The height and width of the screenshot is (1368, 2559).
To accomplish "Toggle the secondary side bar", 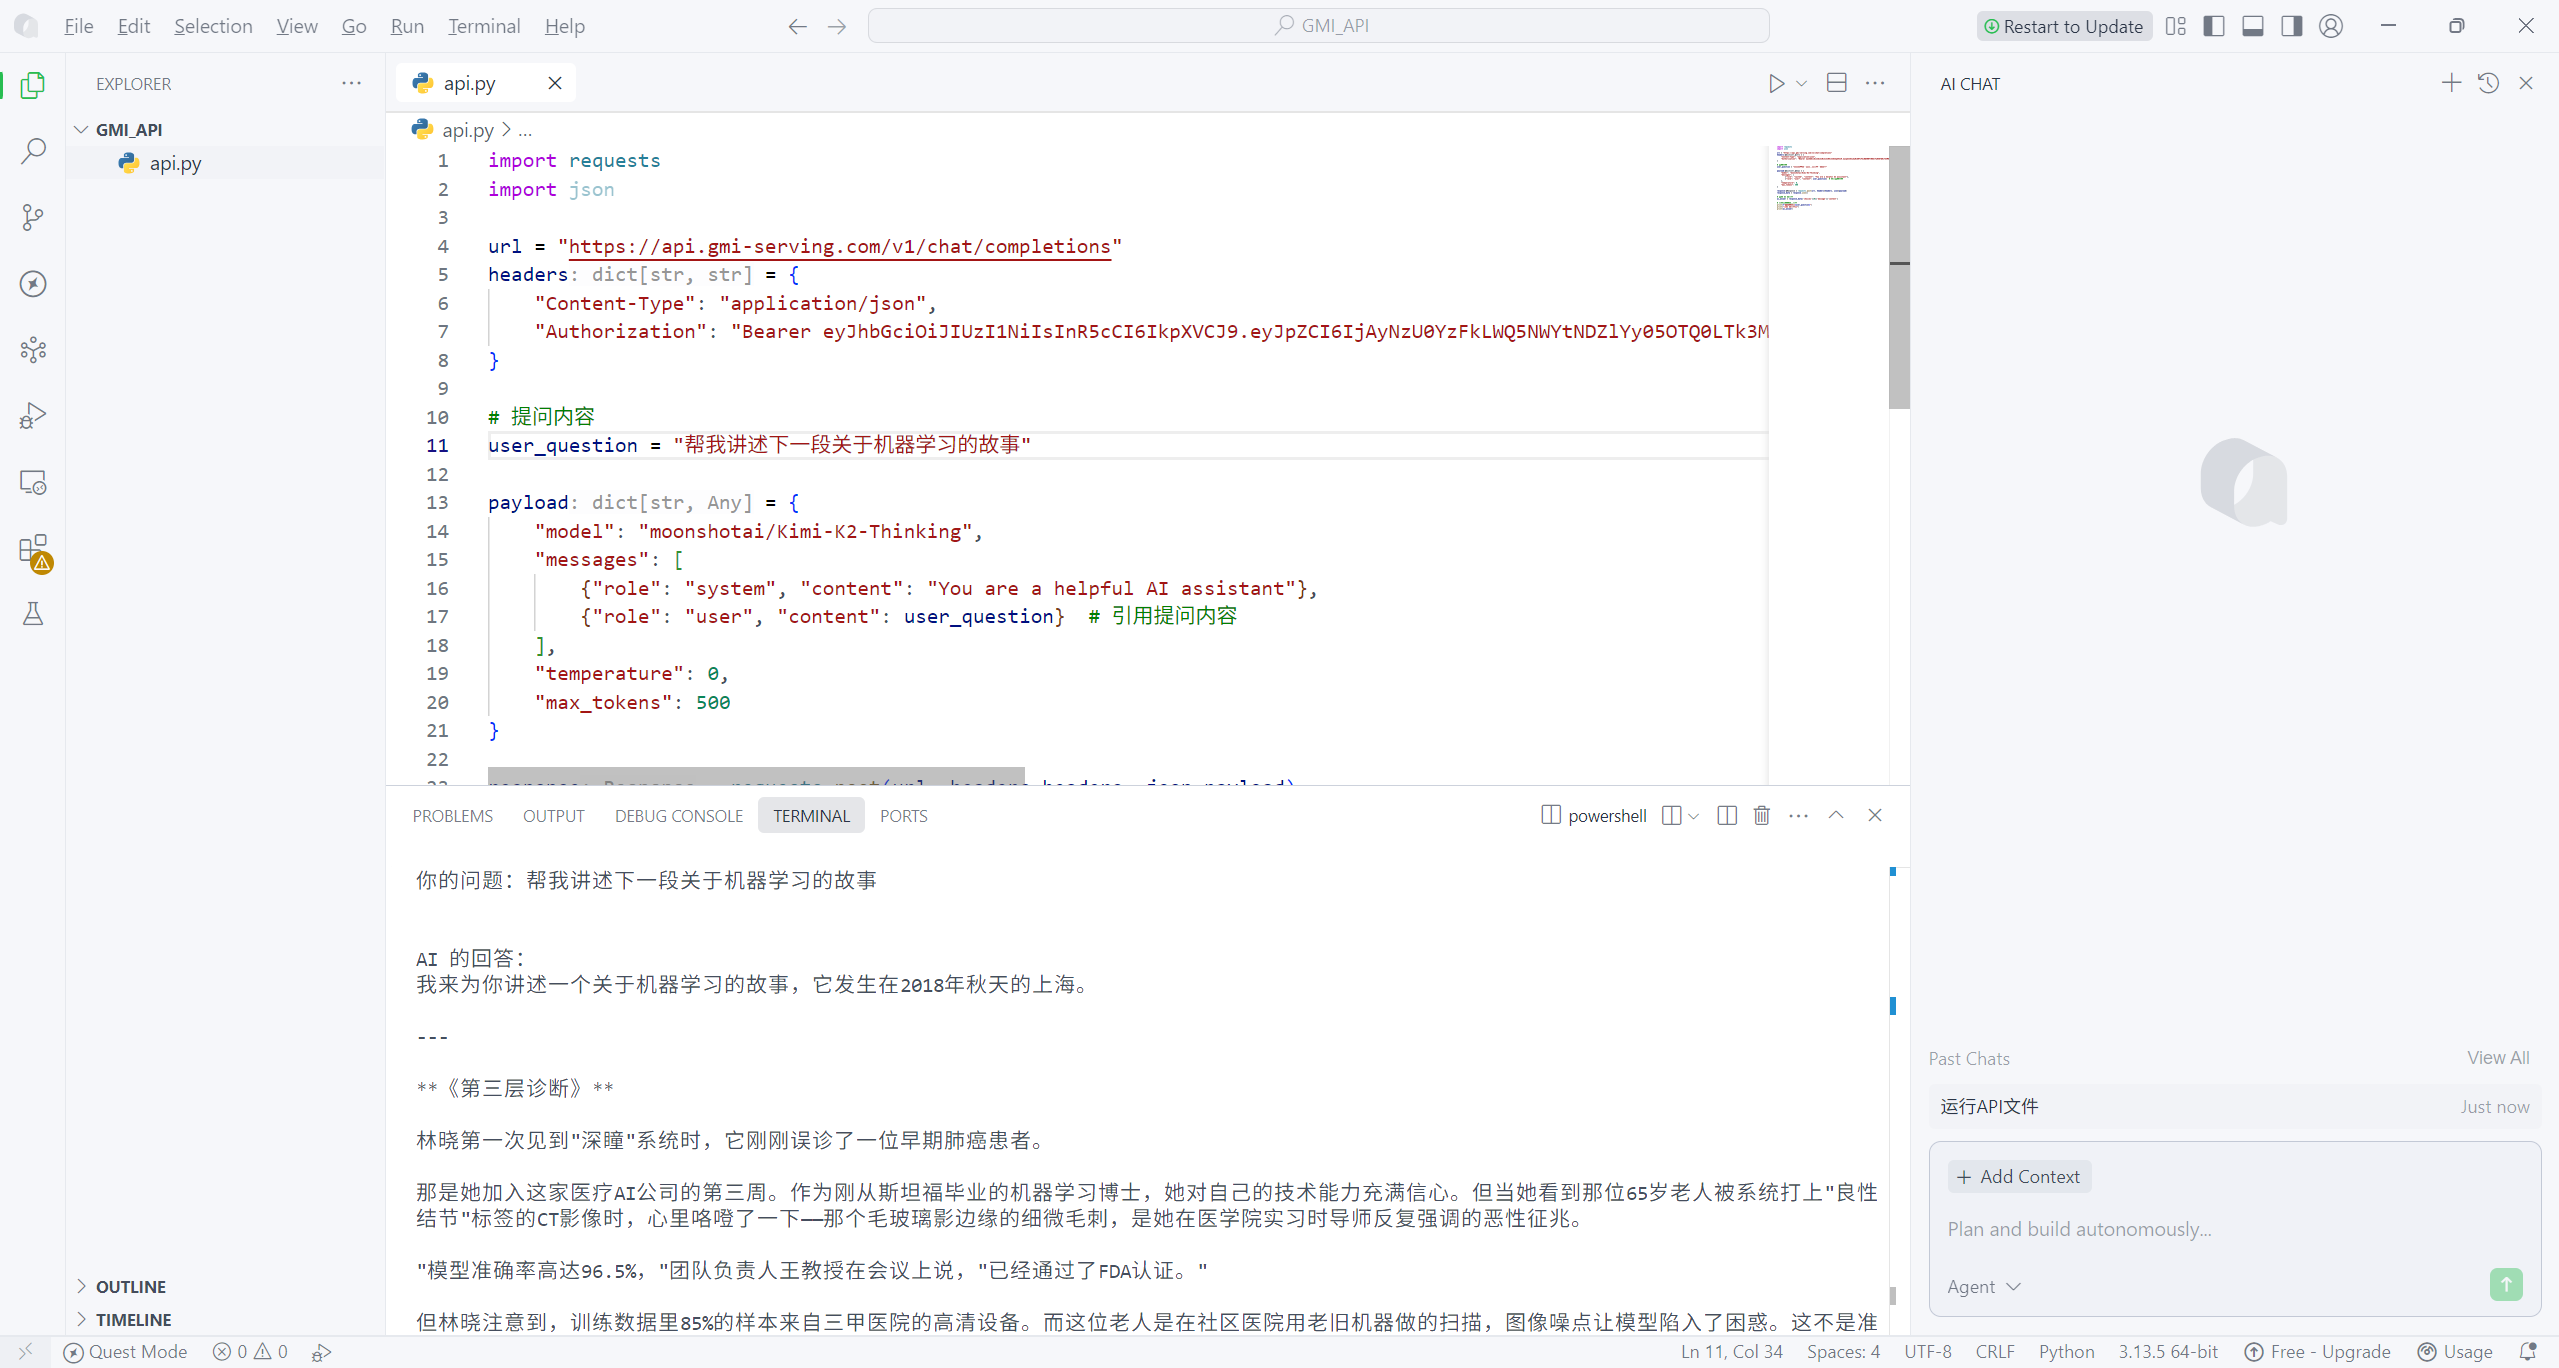I will coord(2291,26).
